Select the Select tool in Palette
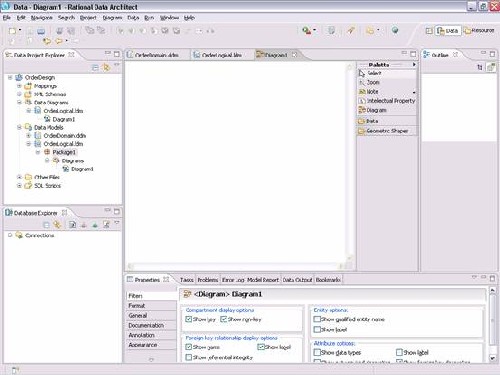Viewport: 500px width, 375px height. point(387,73)
